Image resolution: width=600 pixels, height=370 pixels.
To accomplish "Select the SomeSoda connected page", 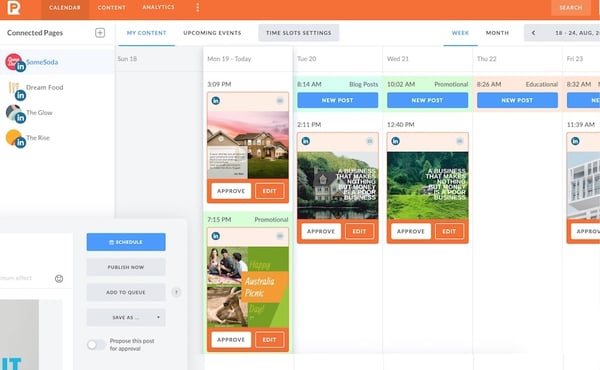I will point(57,62).
